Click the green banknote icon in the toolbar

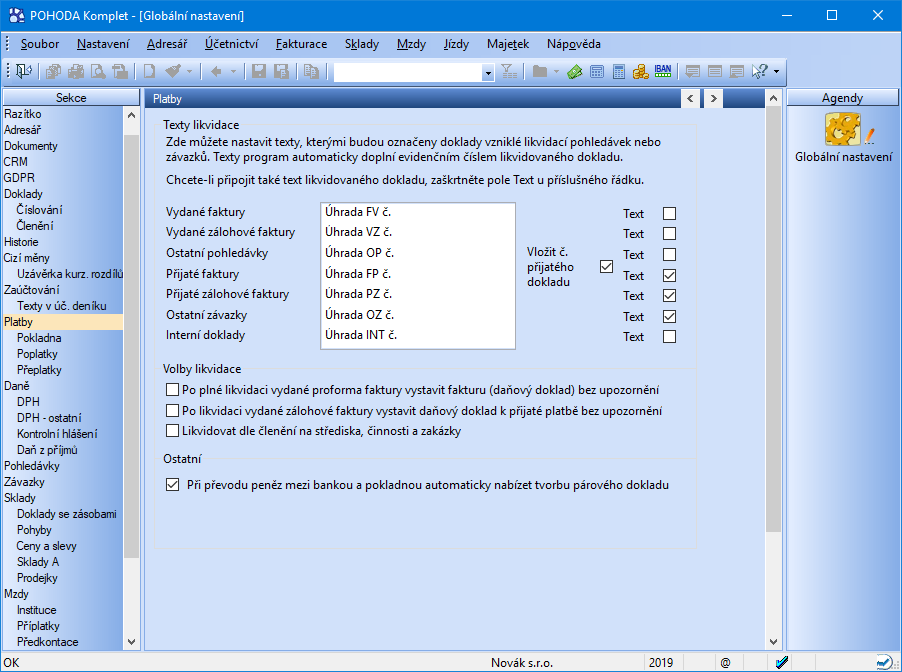tap(575, 72)
